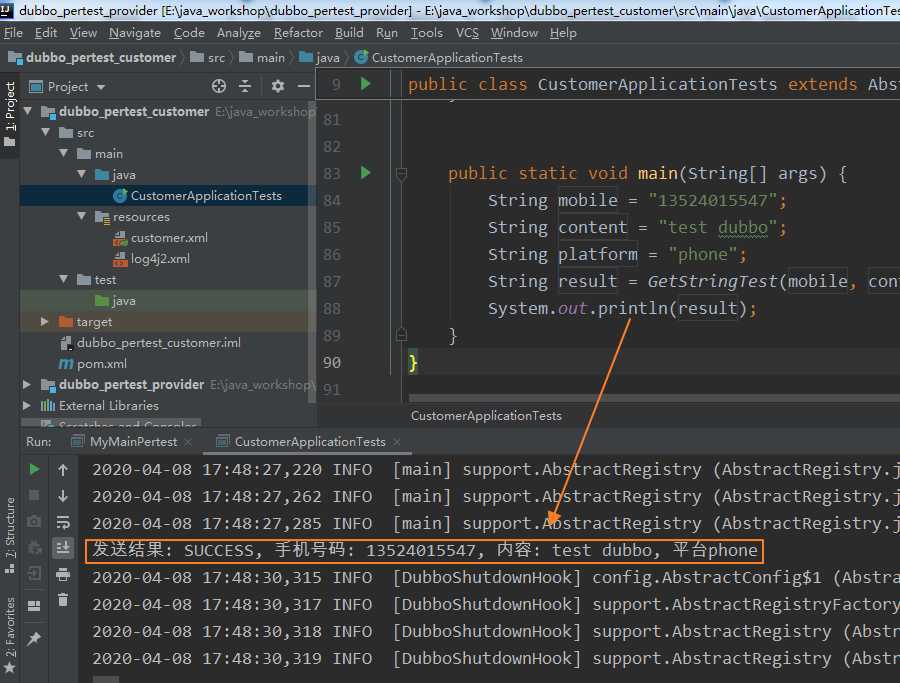This screenshot has width=900, height=683.
Task: Open the 1: Project tool window tab
Action: (x=10, y=113)
